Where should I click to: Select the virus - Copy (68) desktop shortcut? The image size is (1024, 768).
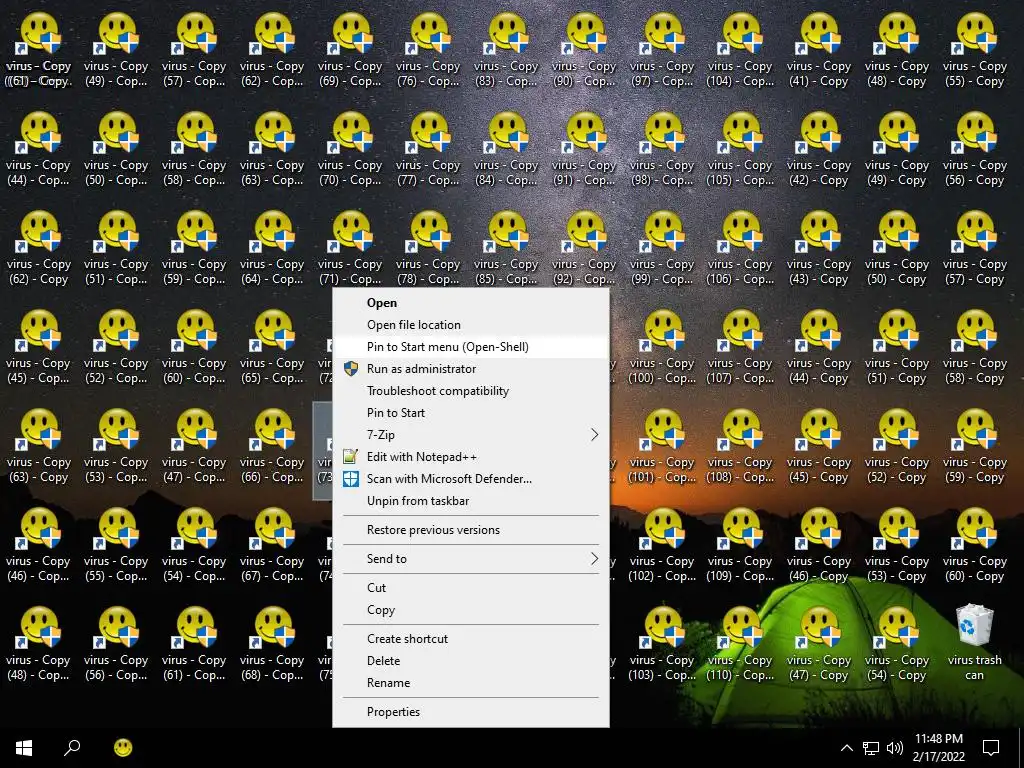pyautogui.click(x=272, y=645)
